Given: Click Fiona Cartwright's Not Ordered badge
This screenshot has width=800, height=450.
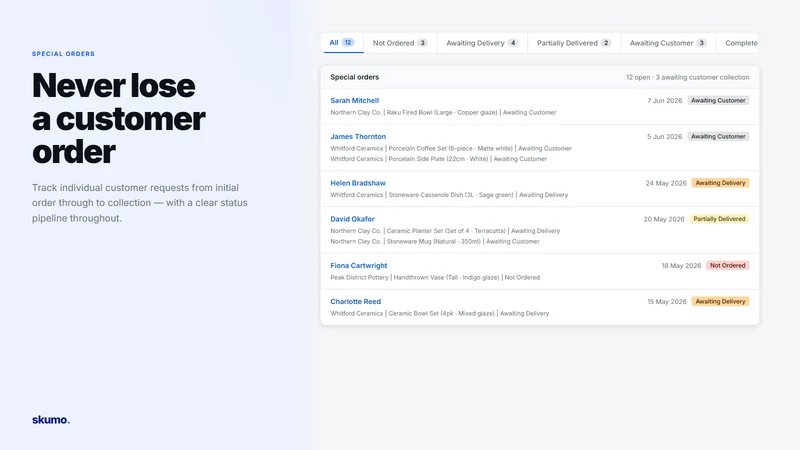Looking at the screenshot, I should 728,265.
